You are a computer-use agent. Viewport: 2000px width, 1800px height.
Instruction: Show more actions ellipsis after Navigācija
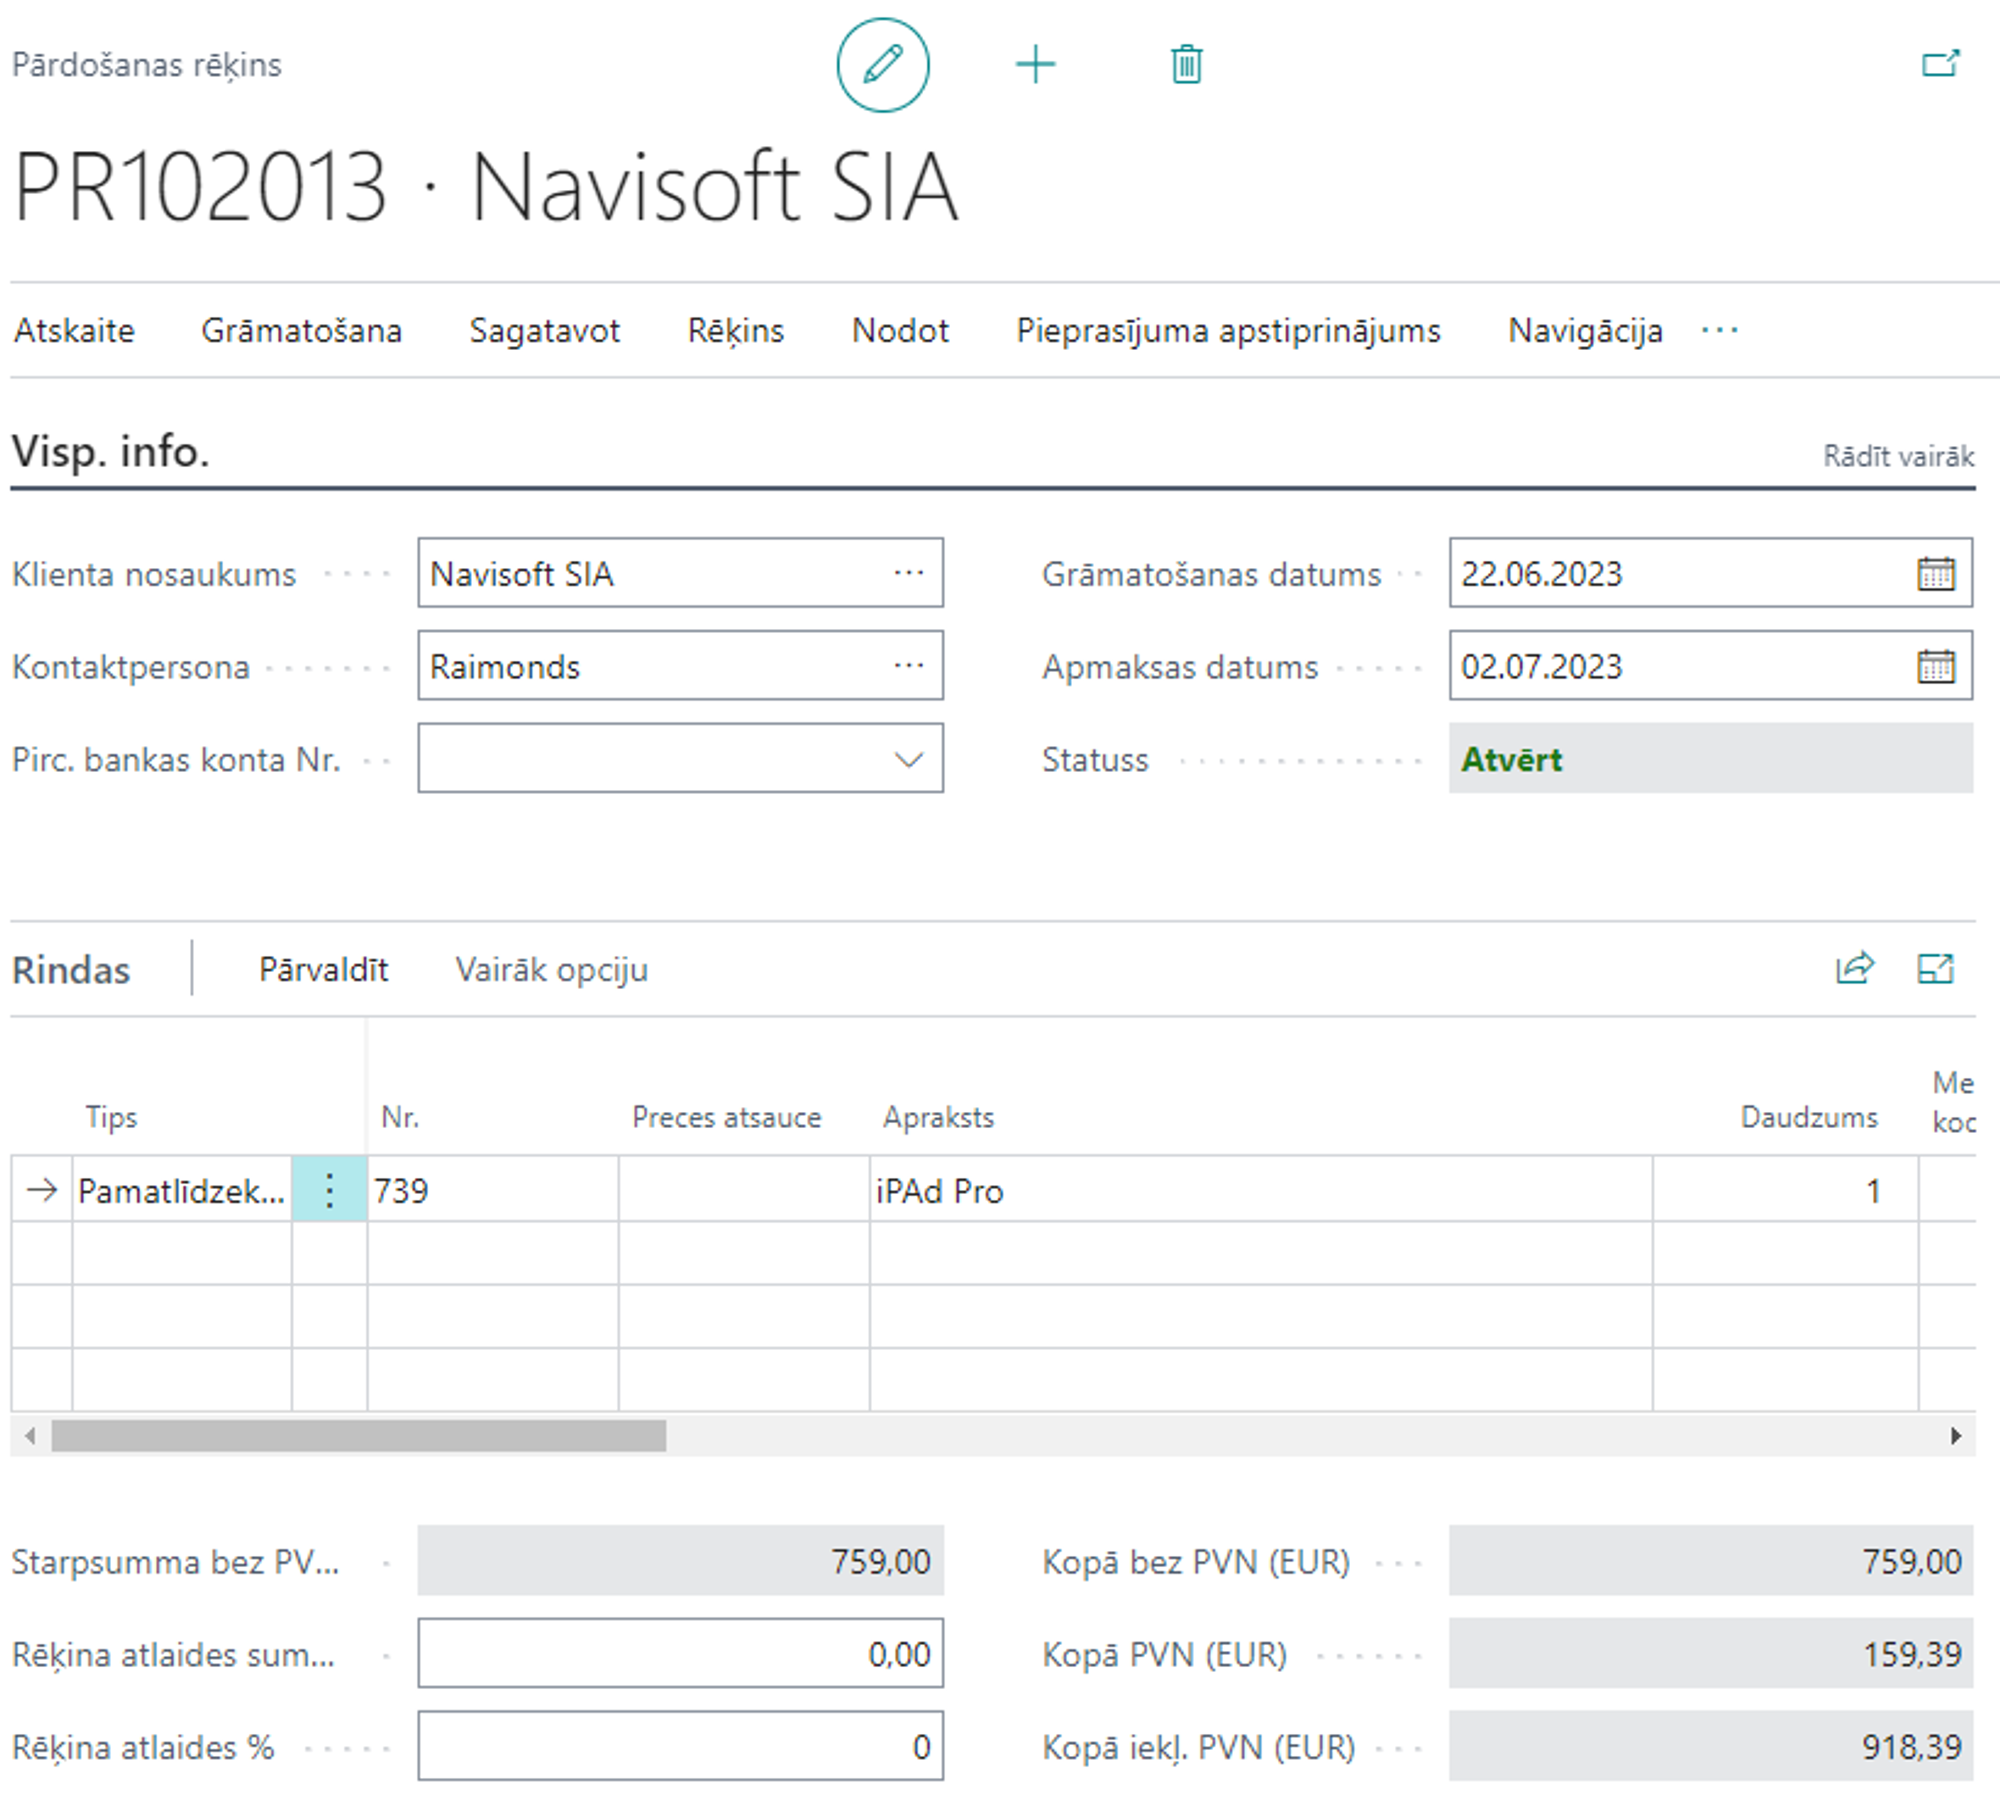1719,330
